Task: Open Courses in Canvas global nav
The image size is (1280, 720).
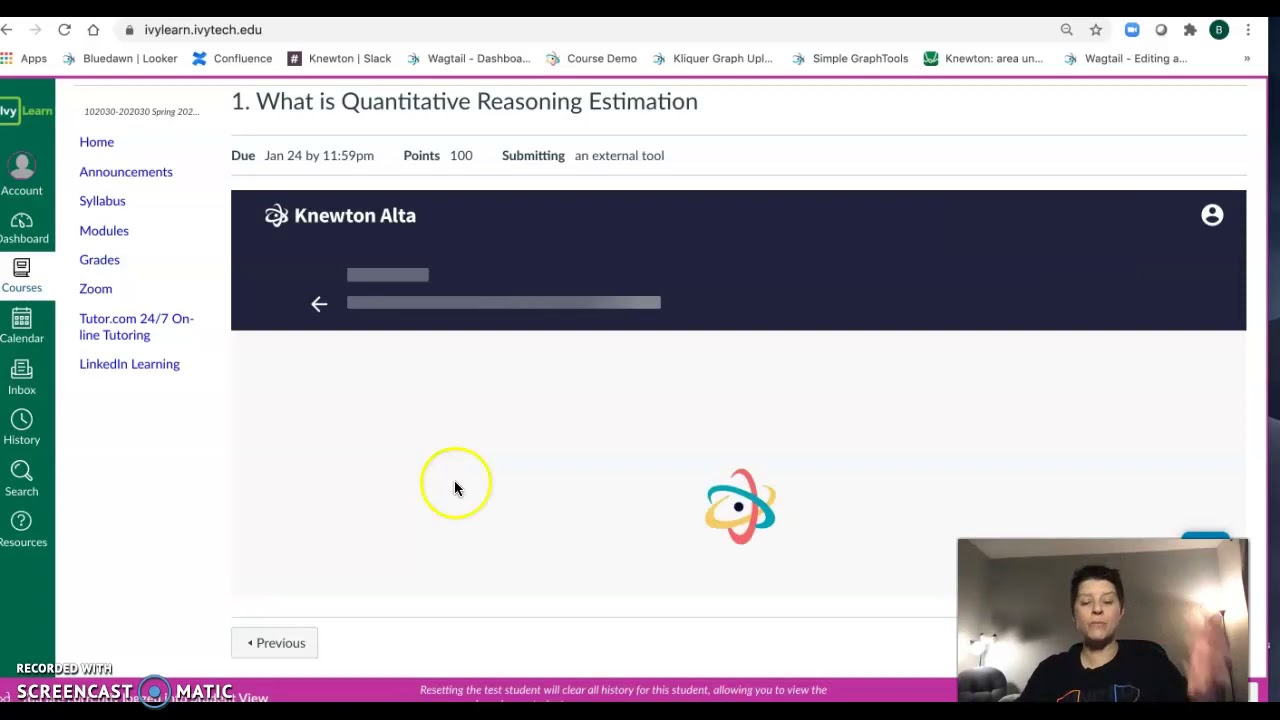Action: pos(22,276)
